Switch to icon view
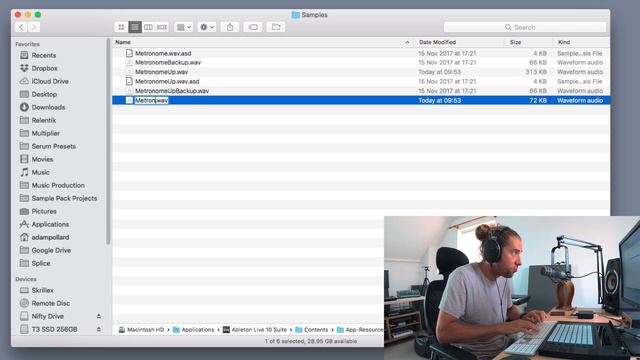640x360 pixels. pyautogui.click(x=121, y=27)
